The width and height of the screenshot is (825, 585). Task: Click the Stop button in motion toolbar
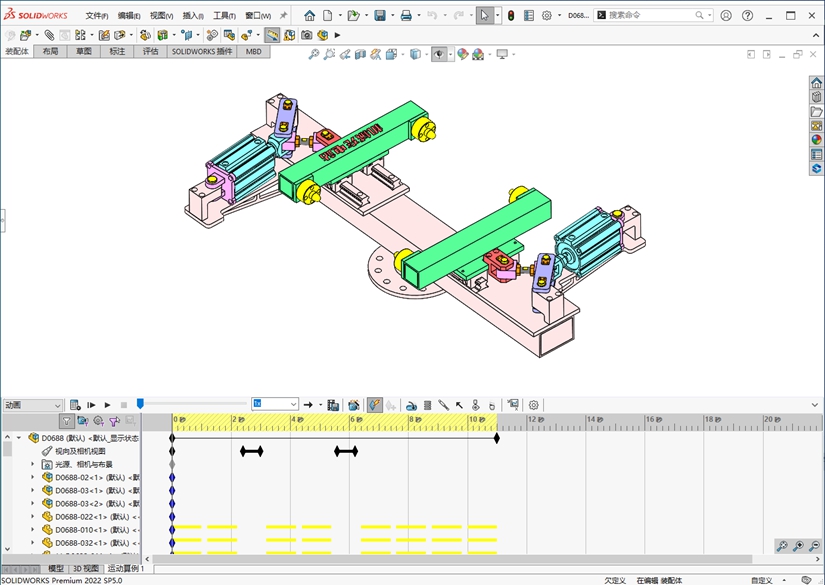coord(124,405)
